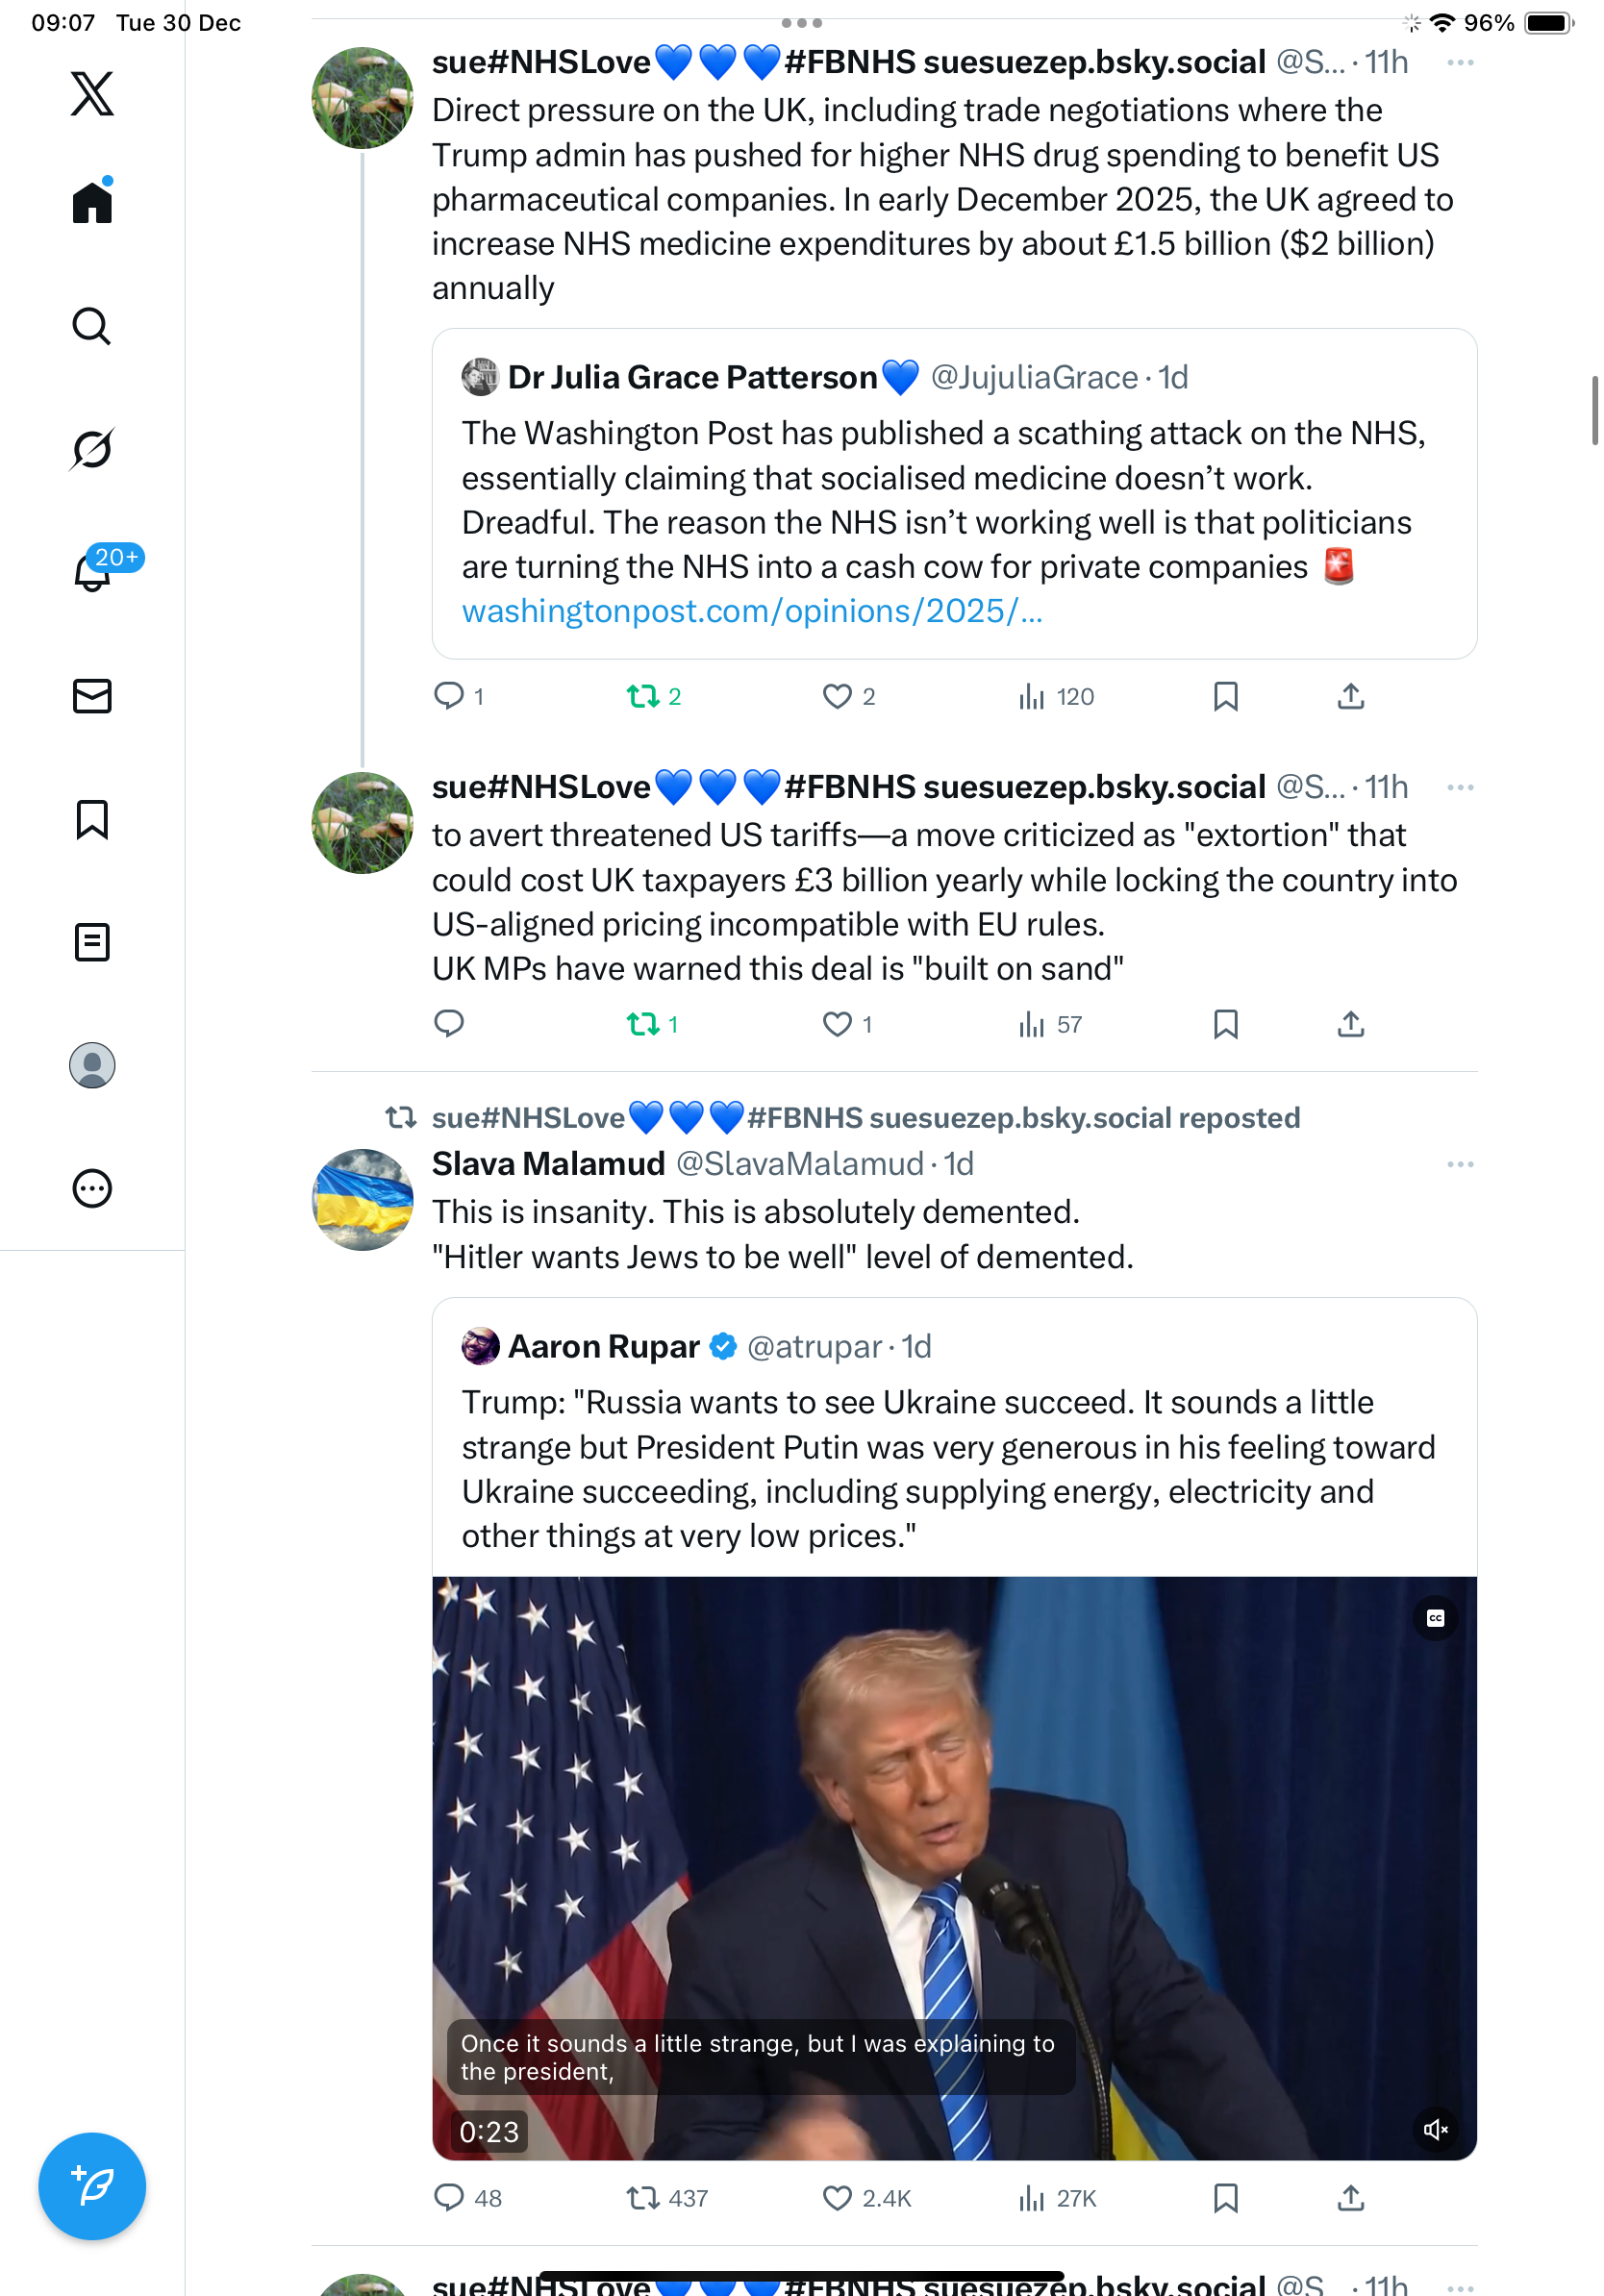
Task: Tap the compose new post button
Action: click(x=92, y=2186)
